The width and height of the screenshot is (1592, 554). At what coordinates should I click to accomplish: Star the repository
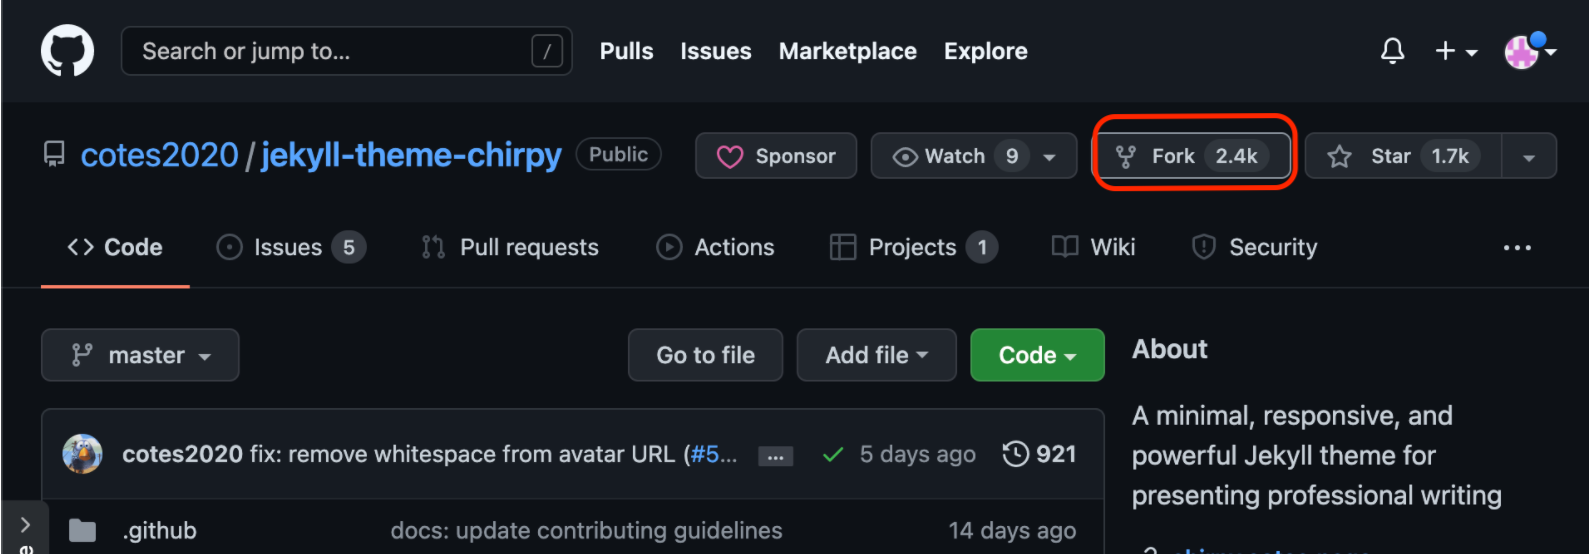pos(1403,156)
